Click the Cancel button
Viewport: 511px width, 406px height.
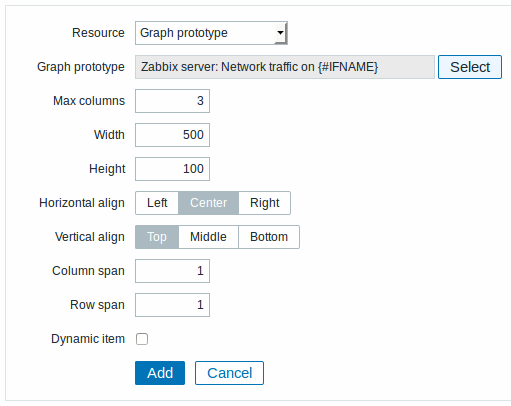[x=229, y=373]
